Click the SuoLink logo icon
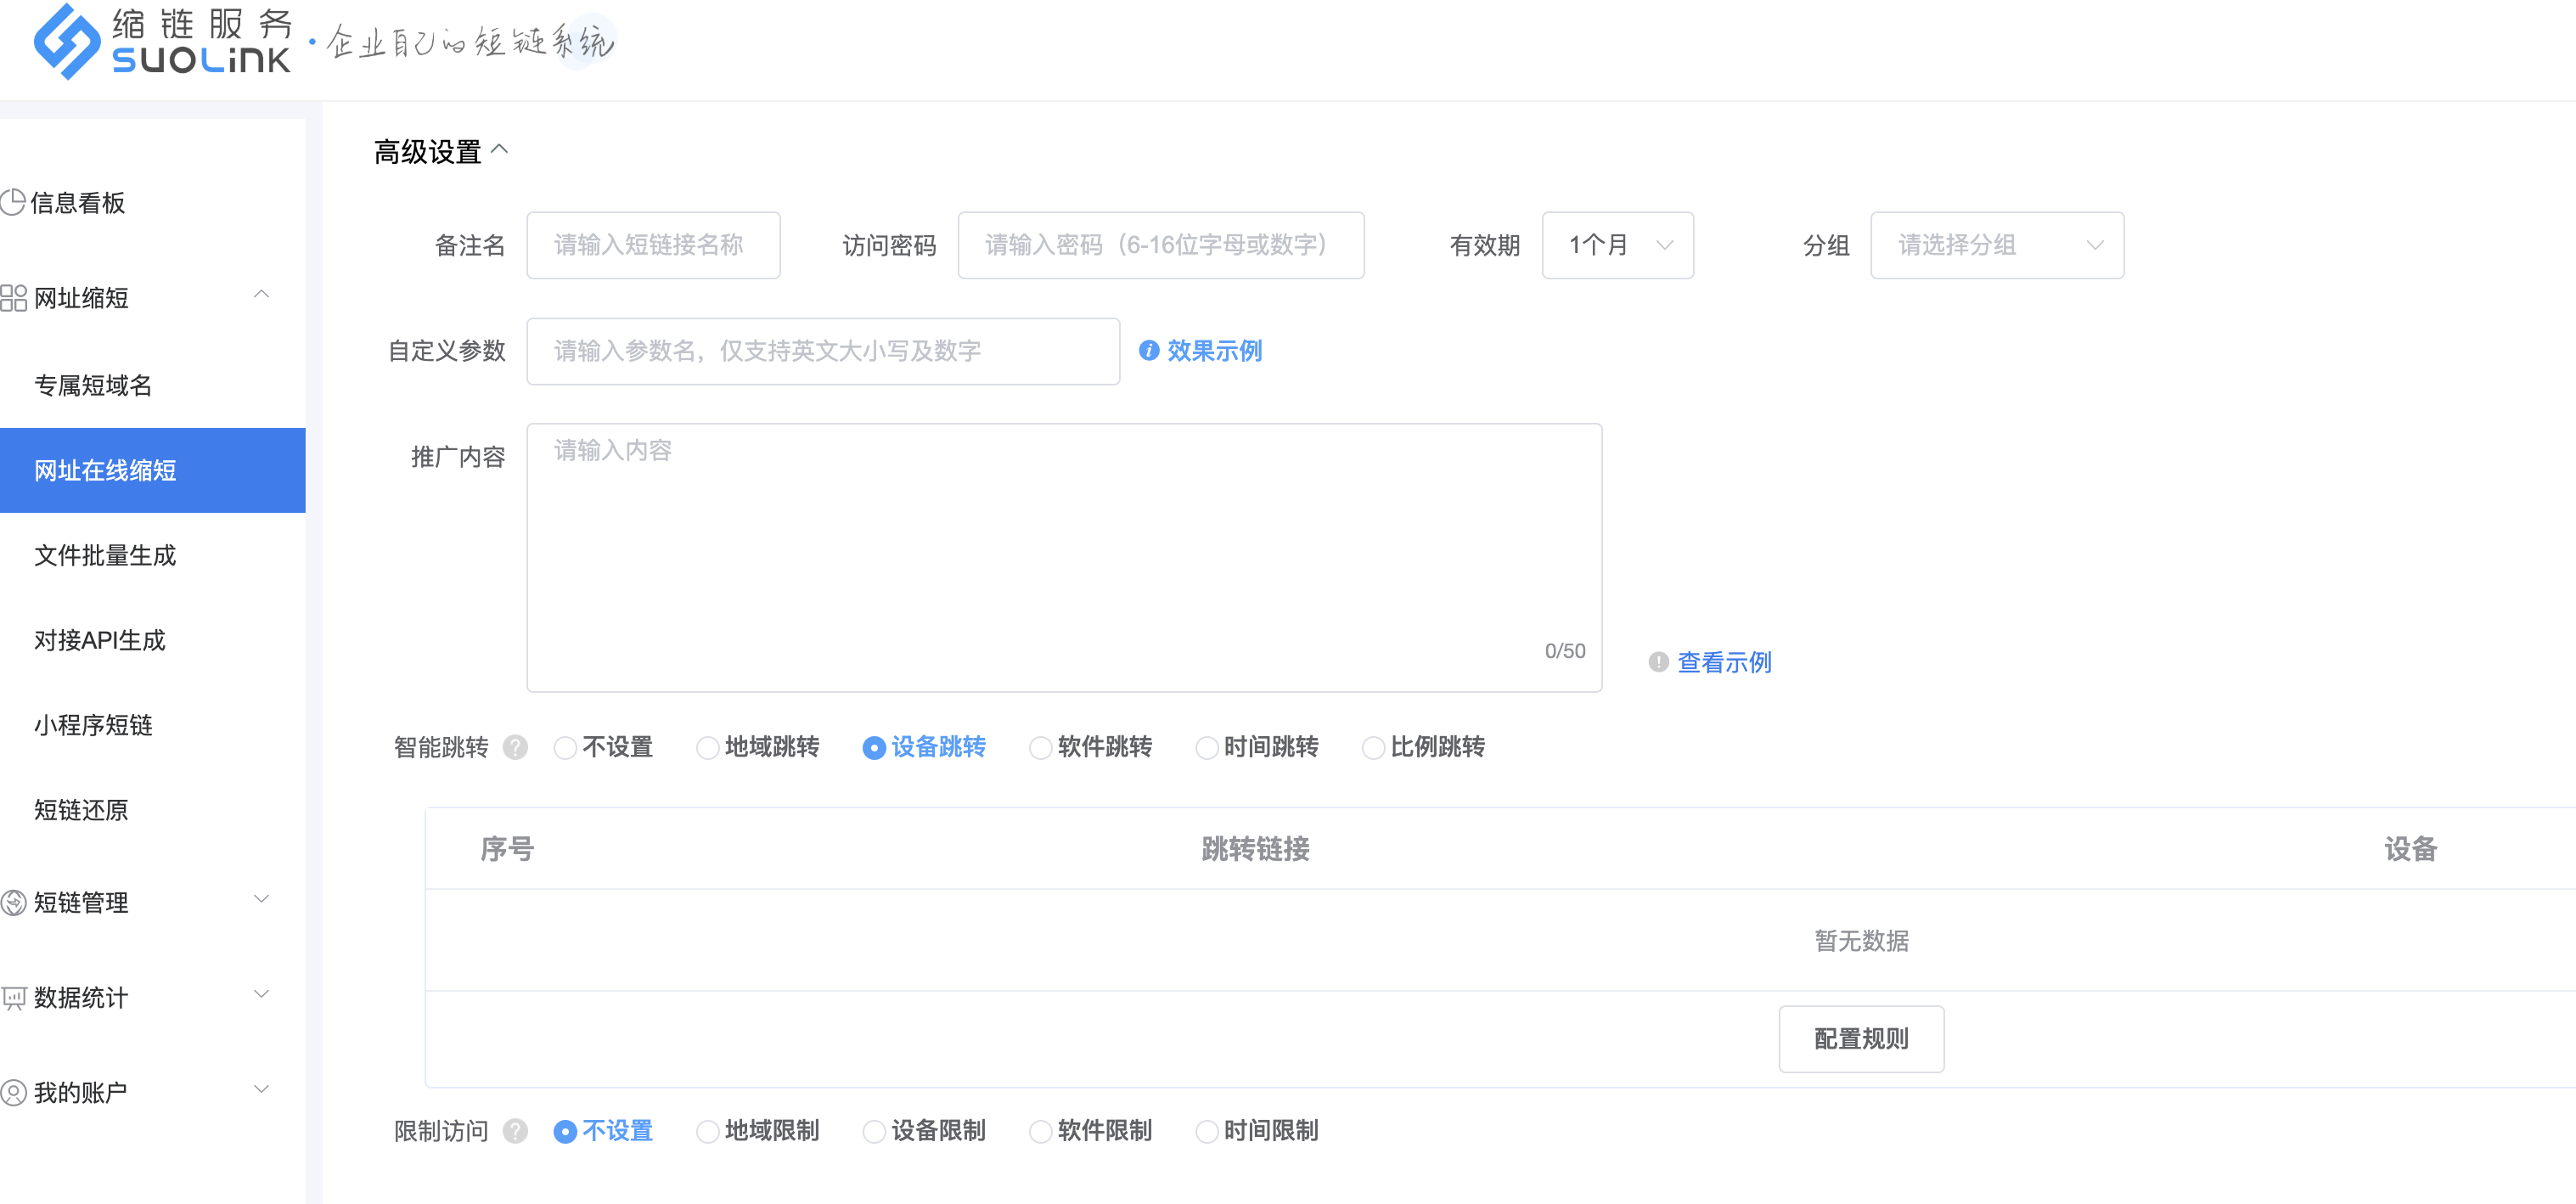Image resolution: width=2576 pixels, height=1204 pixels. [x=66, y=42]
